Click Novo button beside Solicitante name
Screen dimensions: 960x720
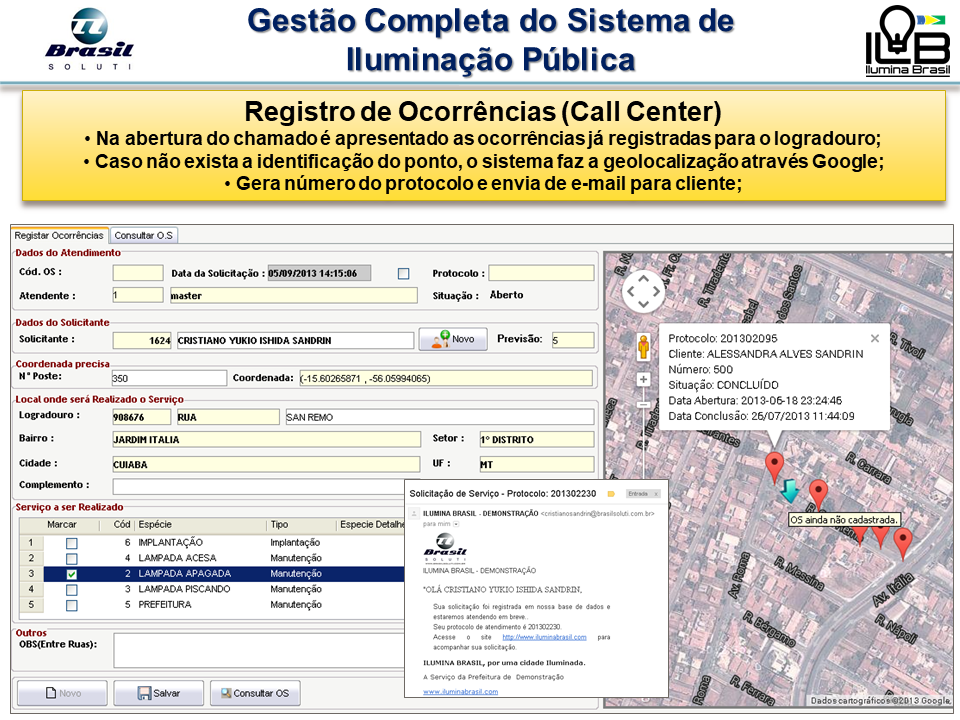[x=453, y=339]
